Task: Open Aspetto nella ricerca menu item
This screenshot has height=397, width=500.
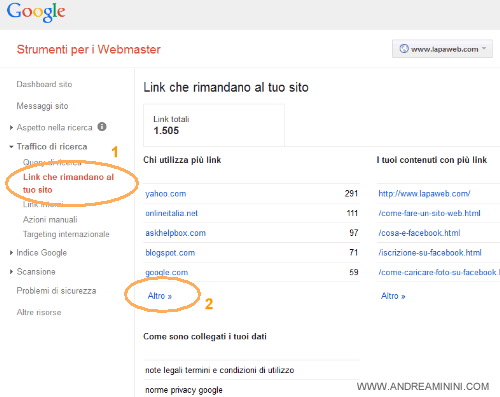Action: click(54, 128)
